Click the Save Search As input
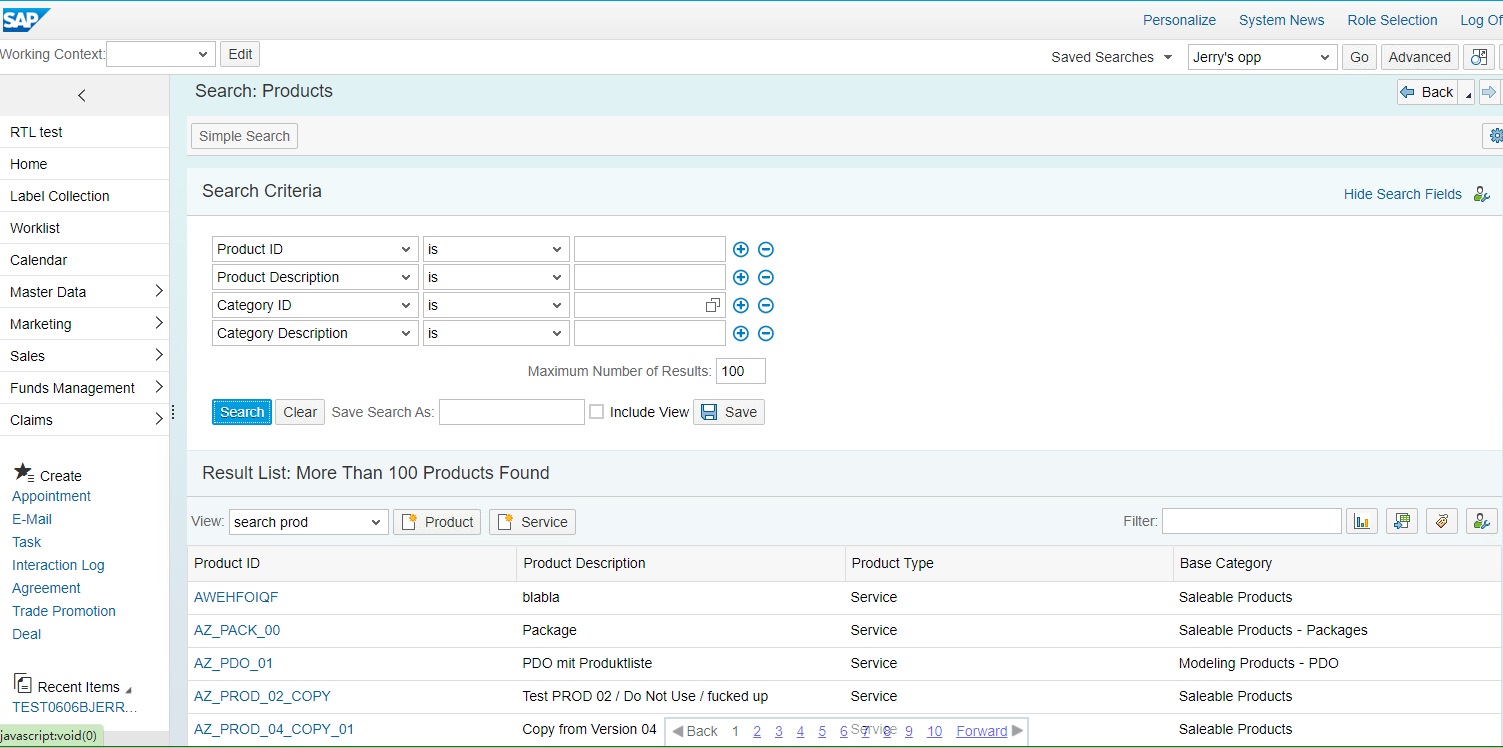 pyautogui.click(x=512, y=412)
